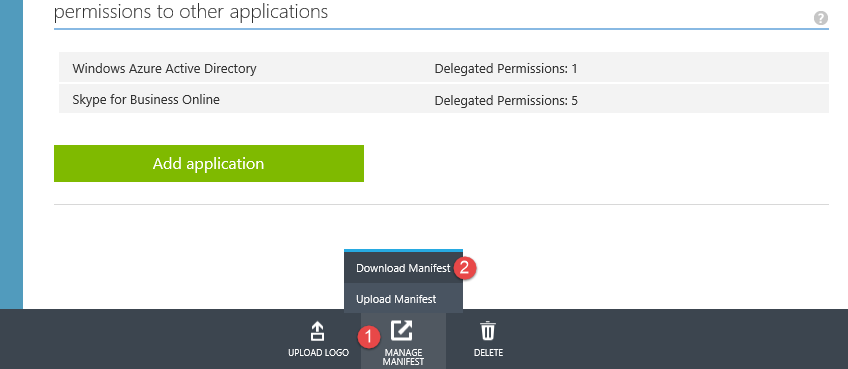This screenshot has height=369, width=848.
Task: Open the Delegated Permissions: 5 dropdown
Action: tap(506, 100)
